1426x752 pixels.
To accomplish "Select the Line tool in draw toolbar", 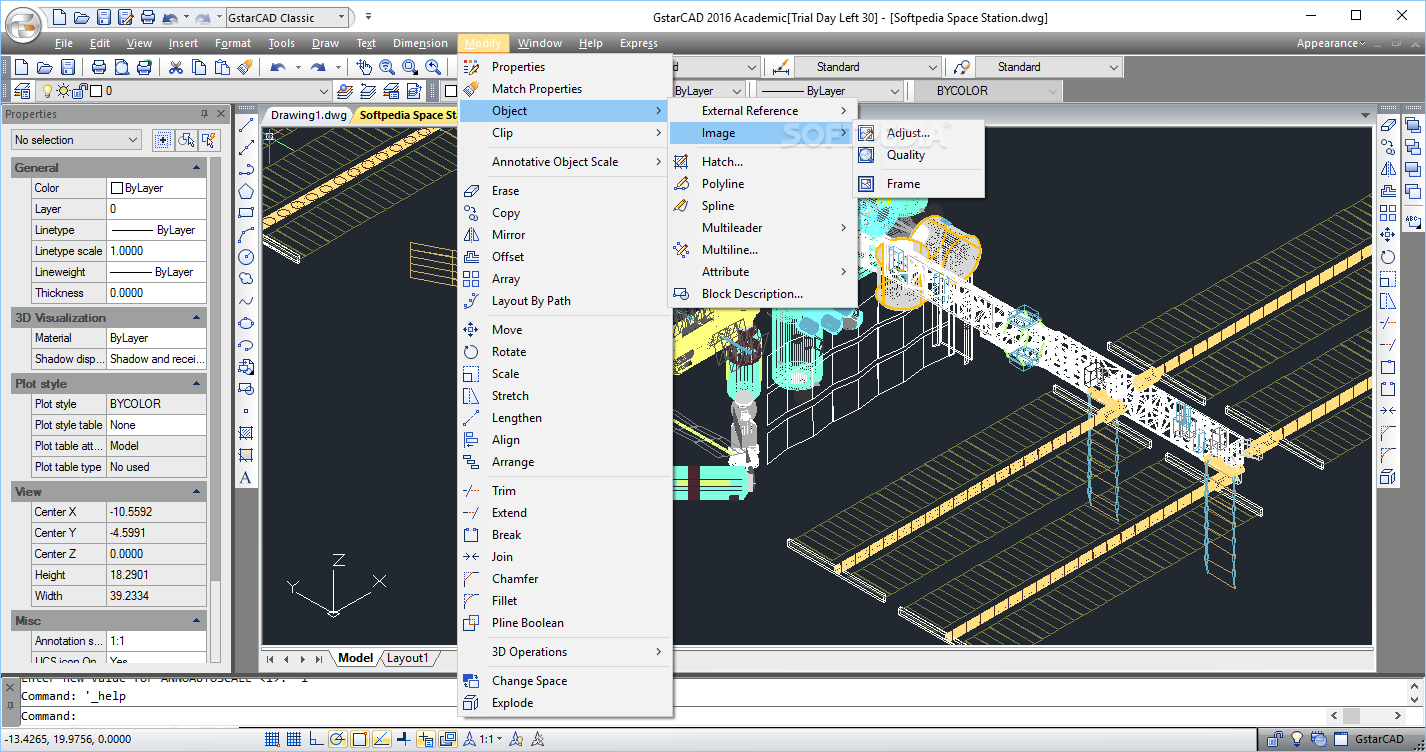I will [x=246, y=125].
